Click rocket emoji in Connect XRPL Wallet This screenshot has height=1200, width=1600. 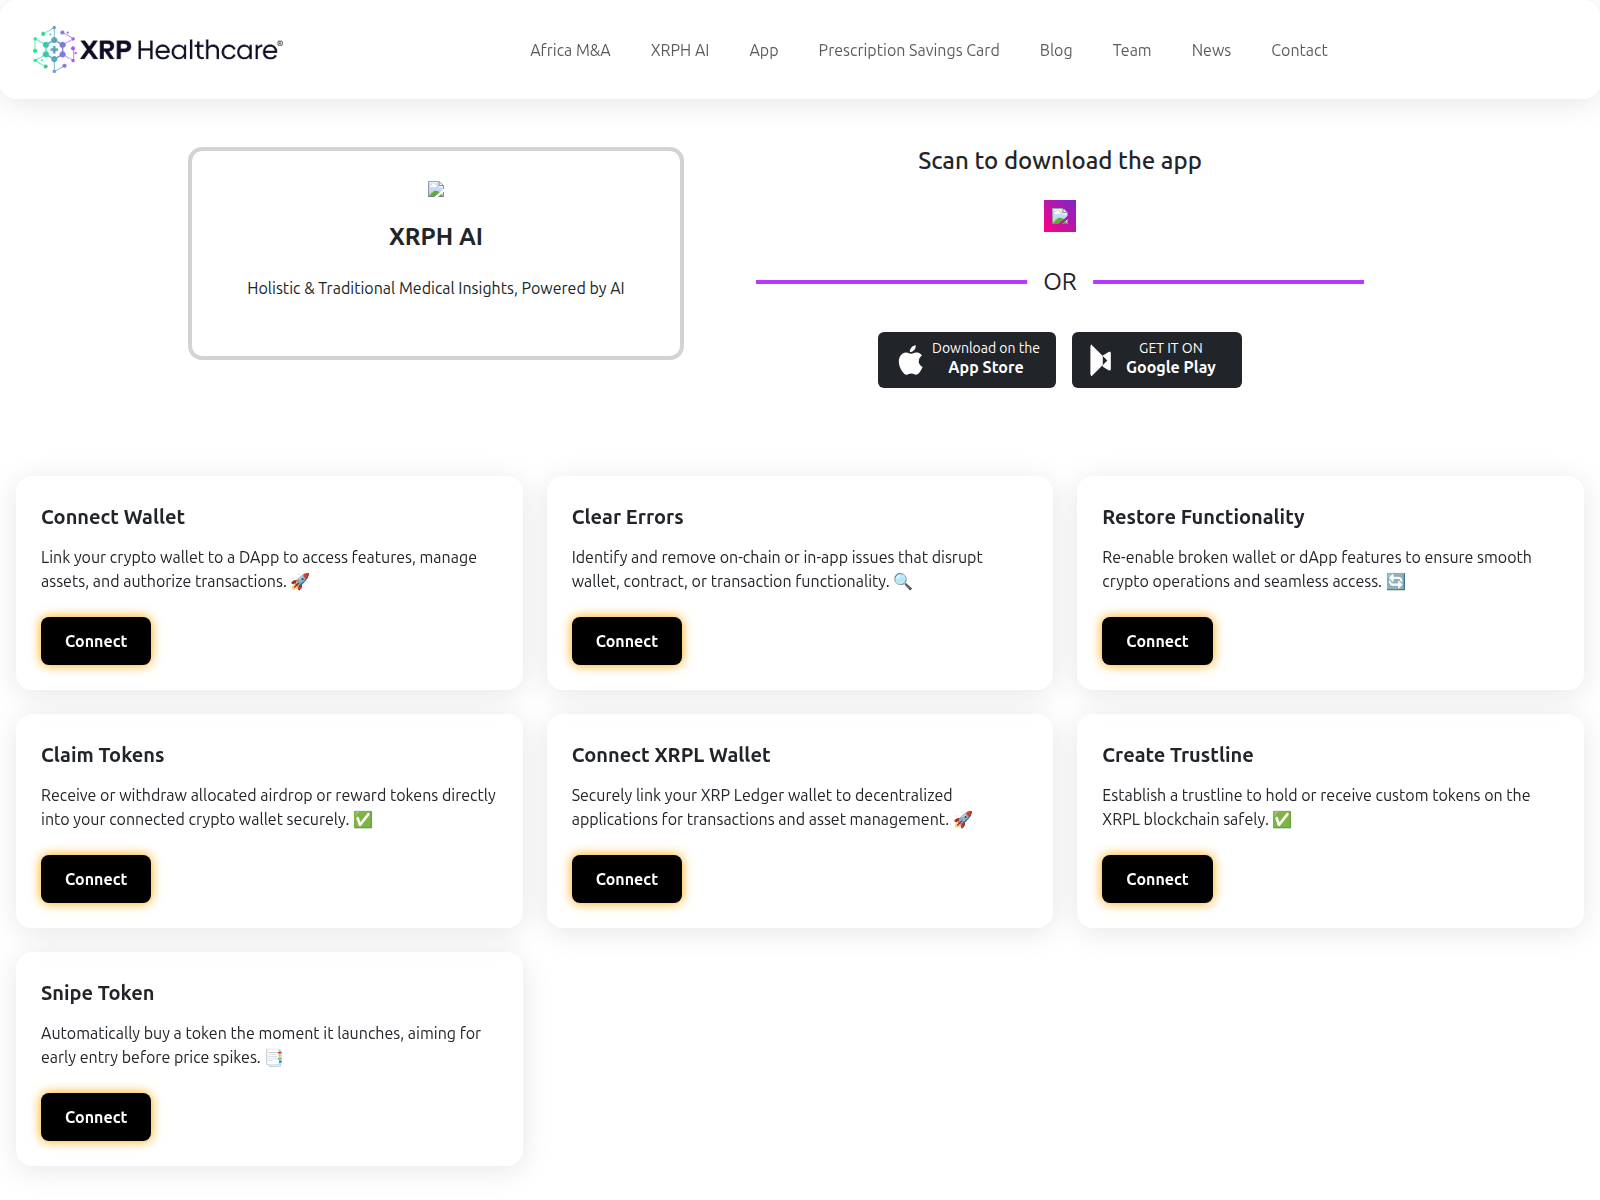pyautogui.click(x=963, y=819)
